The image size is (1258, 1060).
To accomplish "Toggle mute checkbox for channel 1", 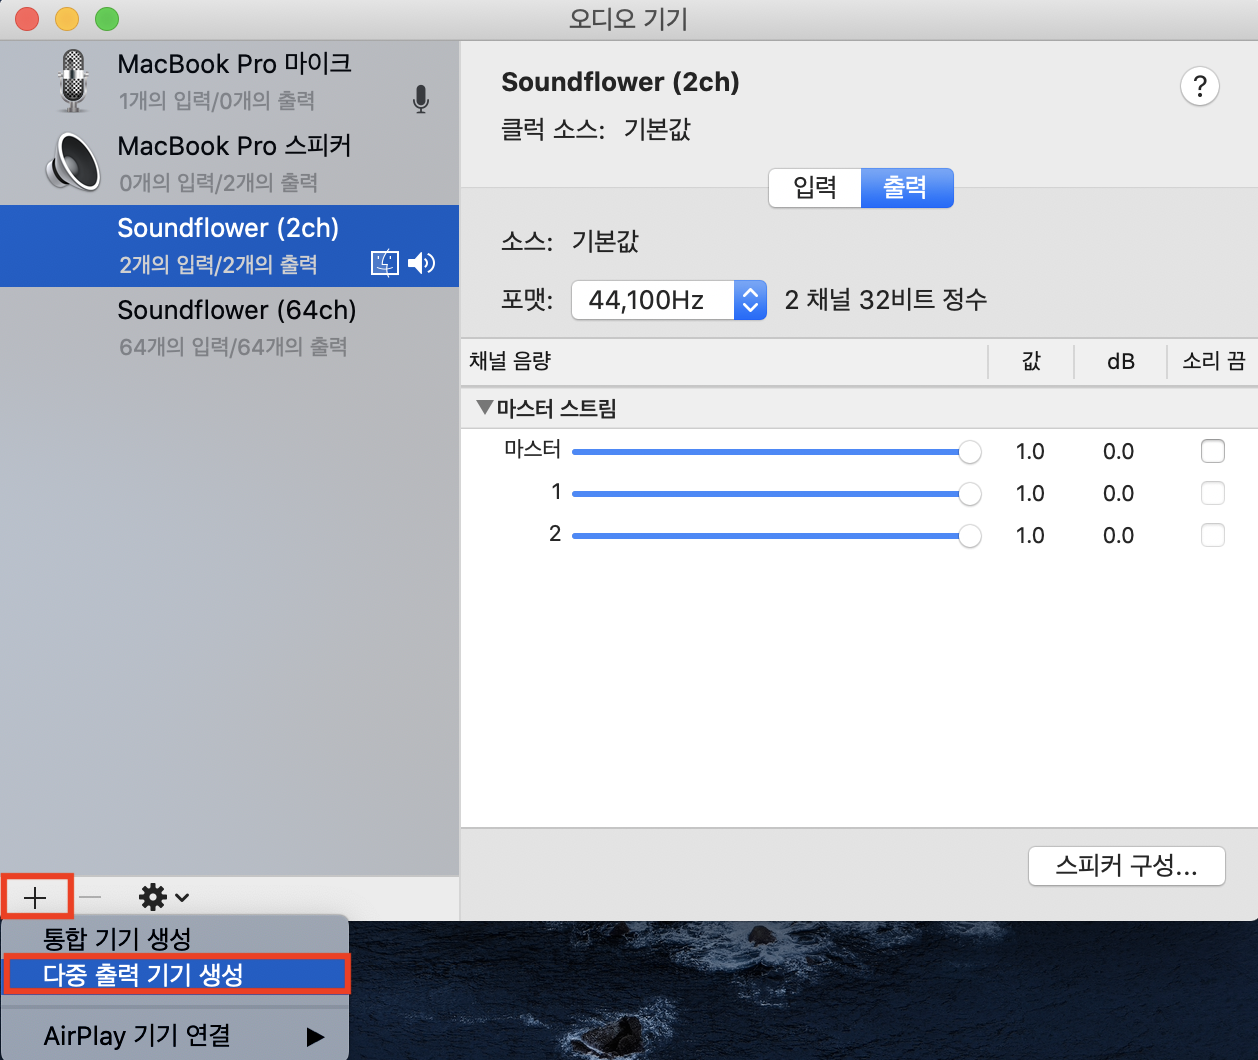I will click(1212, 493).
